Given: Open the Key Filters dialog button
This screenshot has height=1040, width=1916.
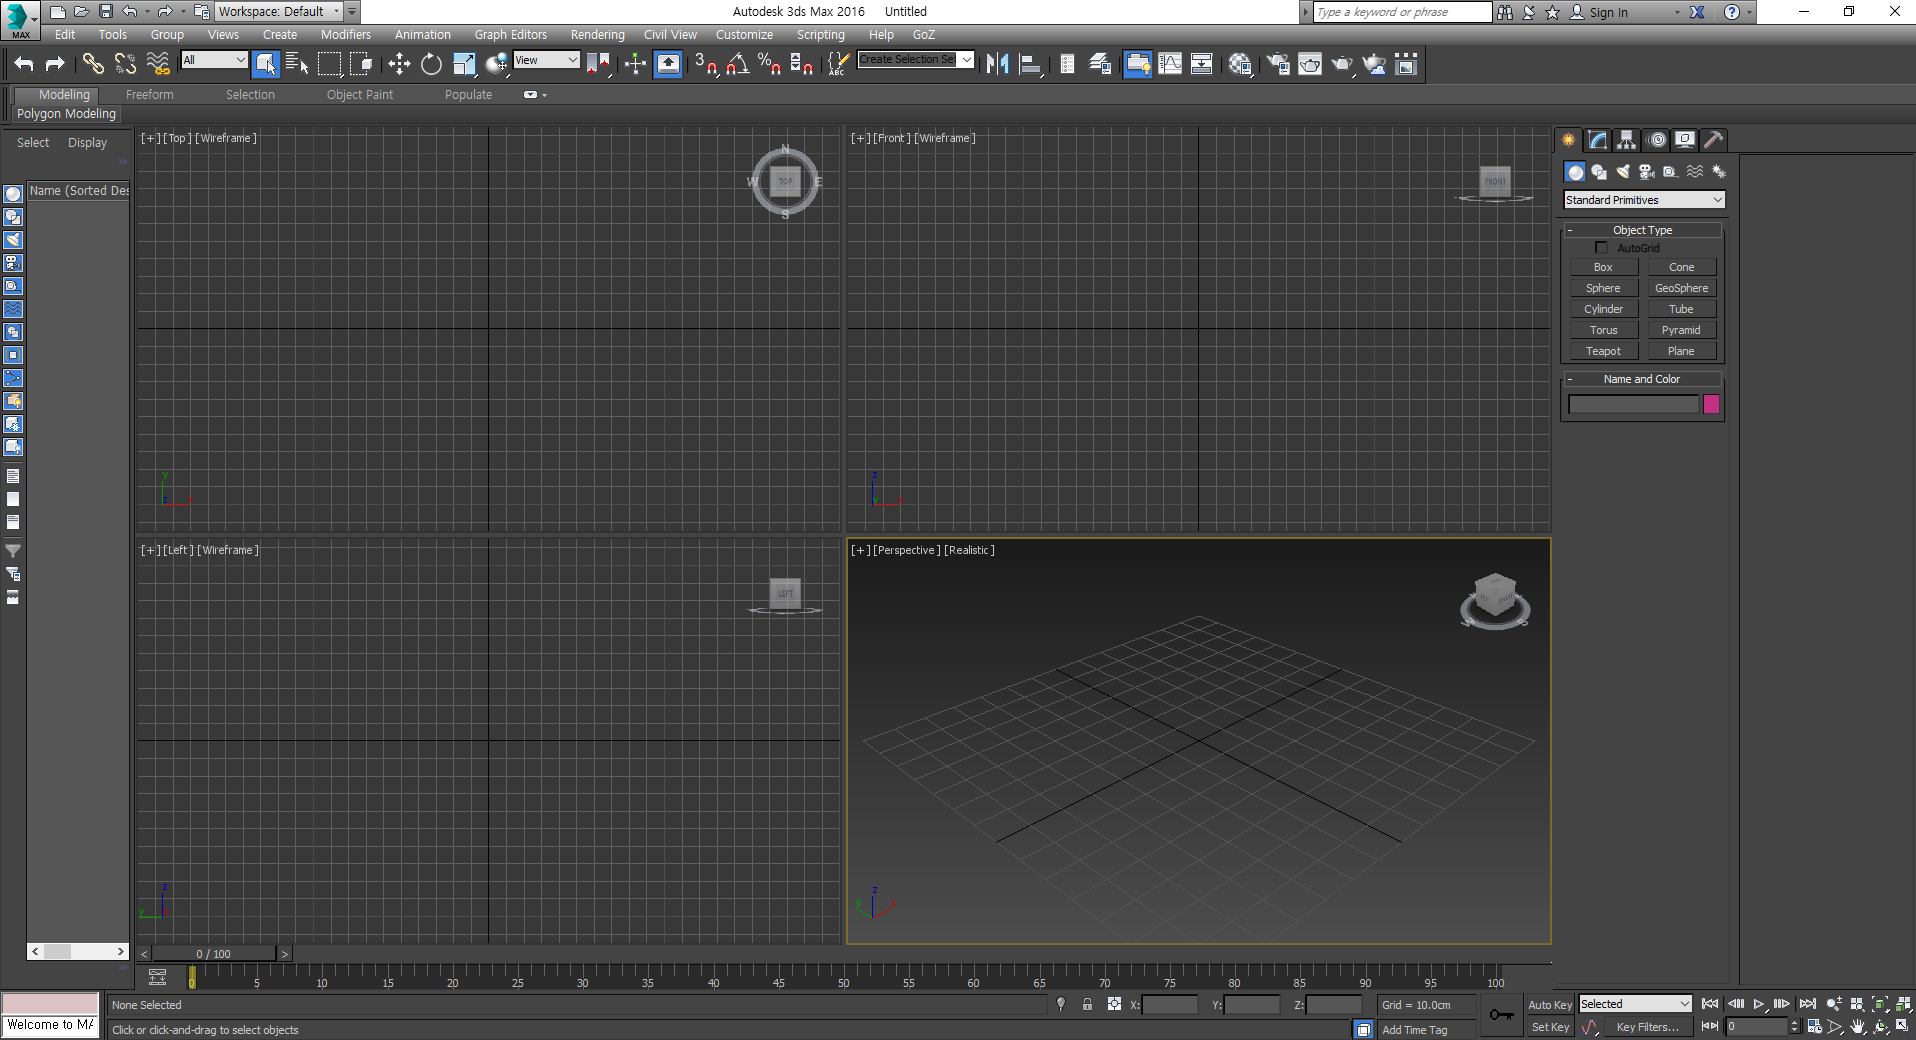Looking at the screenshot, I should coord(1647,1027).
